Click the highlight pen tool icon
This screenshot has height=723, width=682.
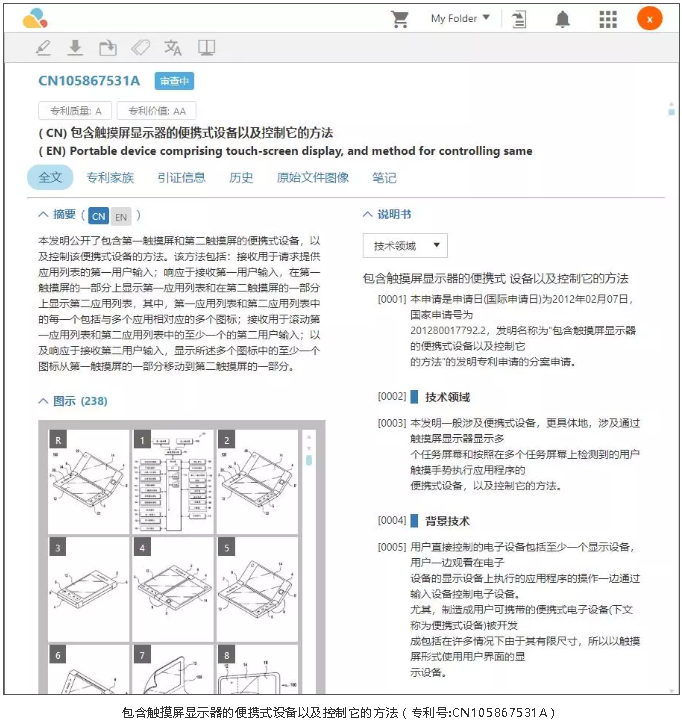[x=42, y=48]
